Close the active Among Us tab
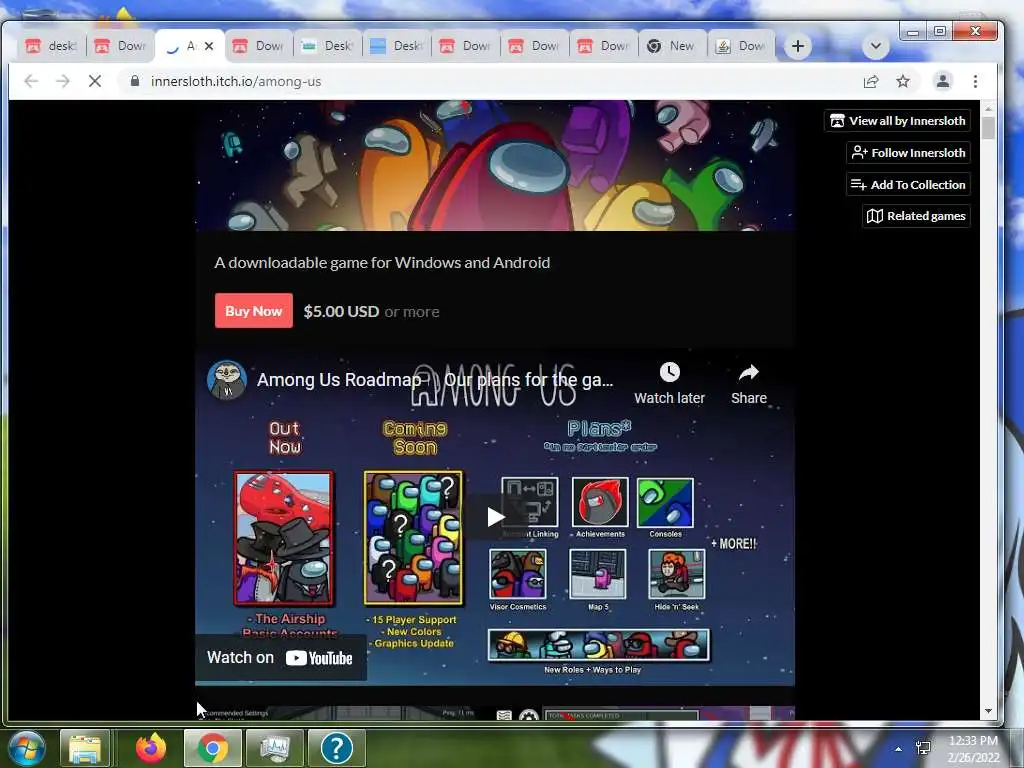Image resolution: width=1024 pixels, height=768 pixels. 209,46
